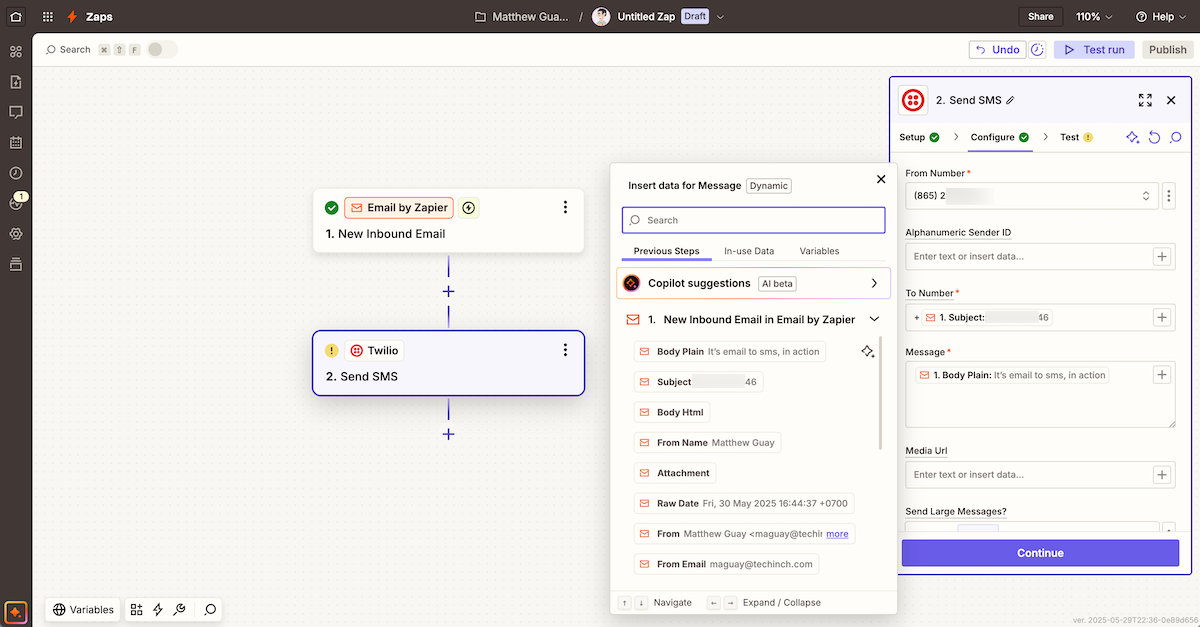1200x627 pixels.
Task: Click the Copilot button in bottom-left corner
Action: coord(16,610)
